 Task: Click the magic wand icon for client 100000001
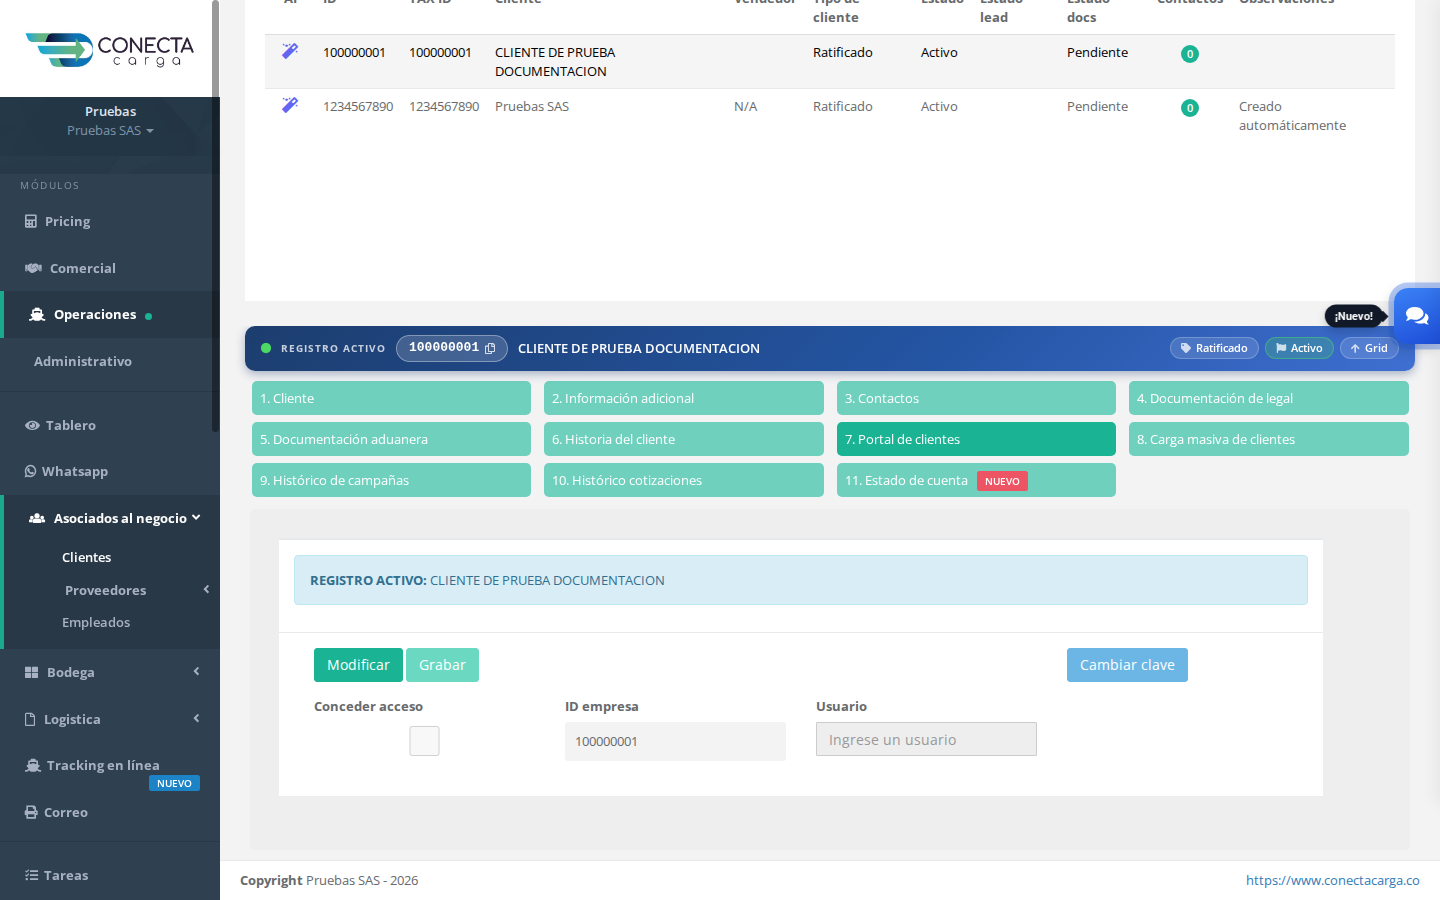coord(290,51)
